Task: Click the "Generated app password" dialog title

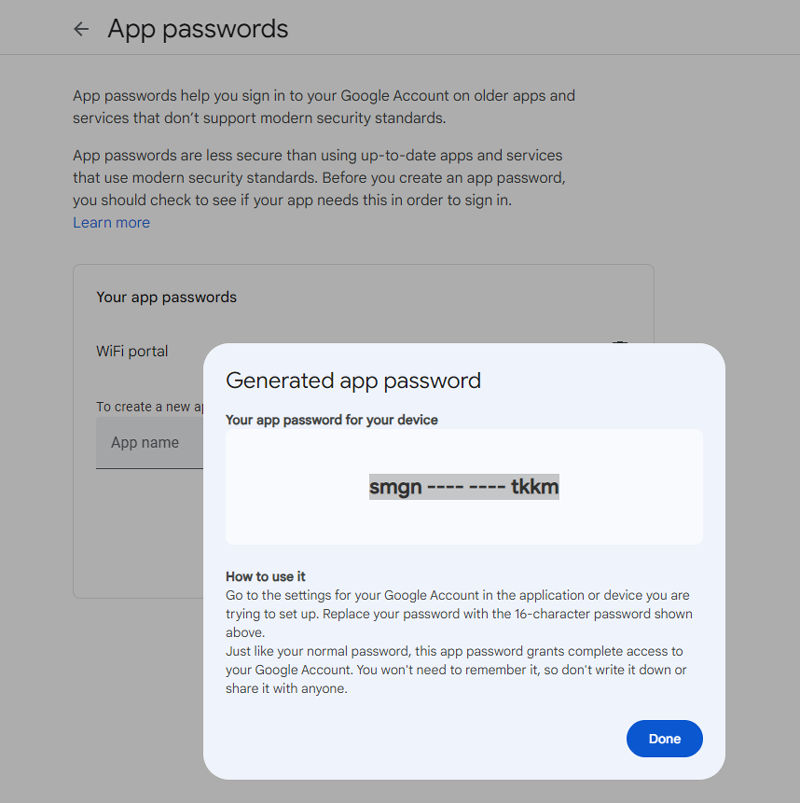Action: [x=353, y=380]
